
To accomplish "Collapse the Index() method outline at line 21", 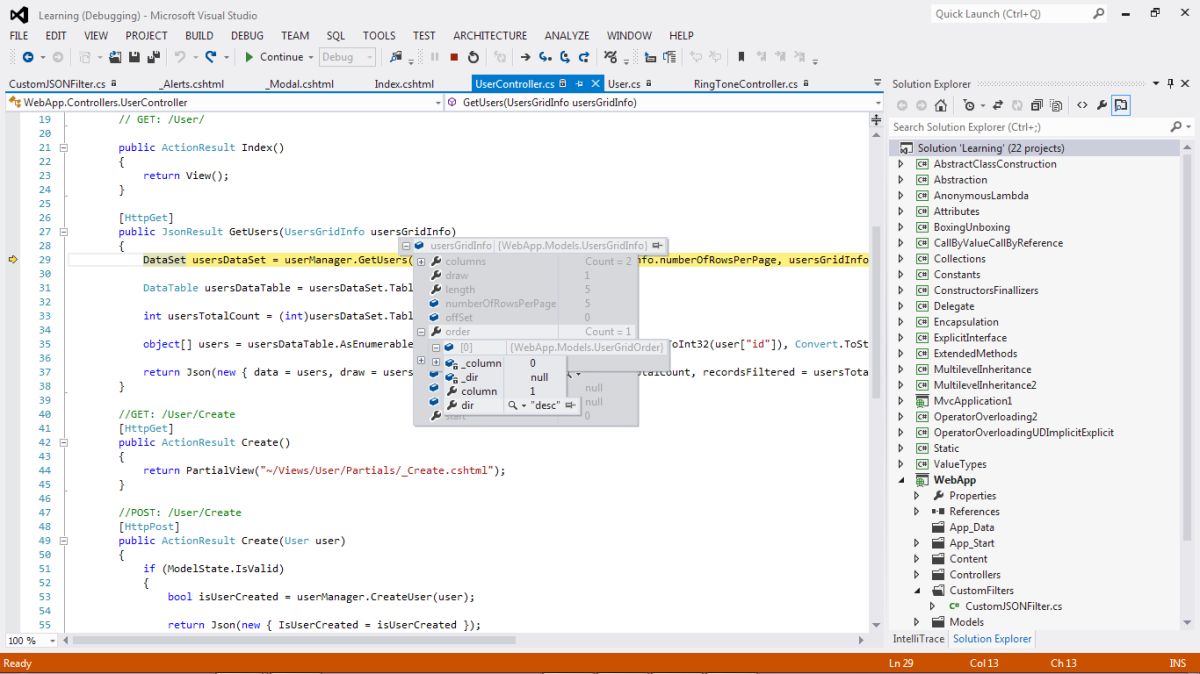I will tap(64, 147).
